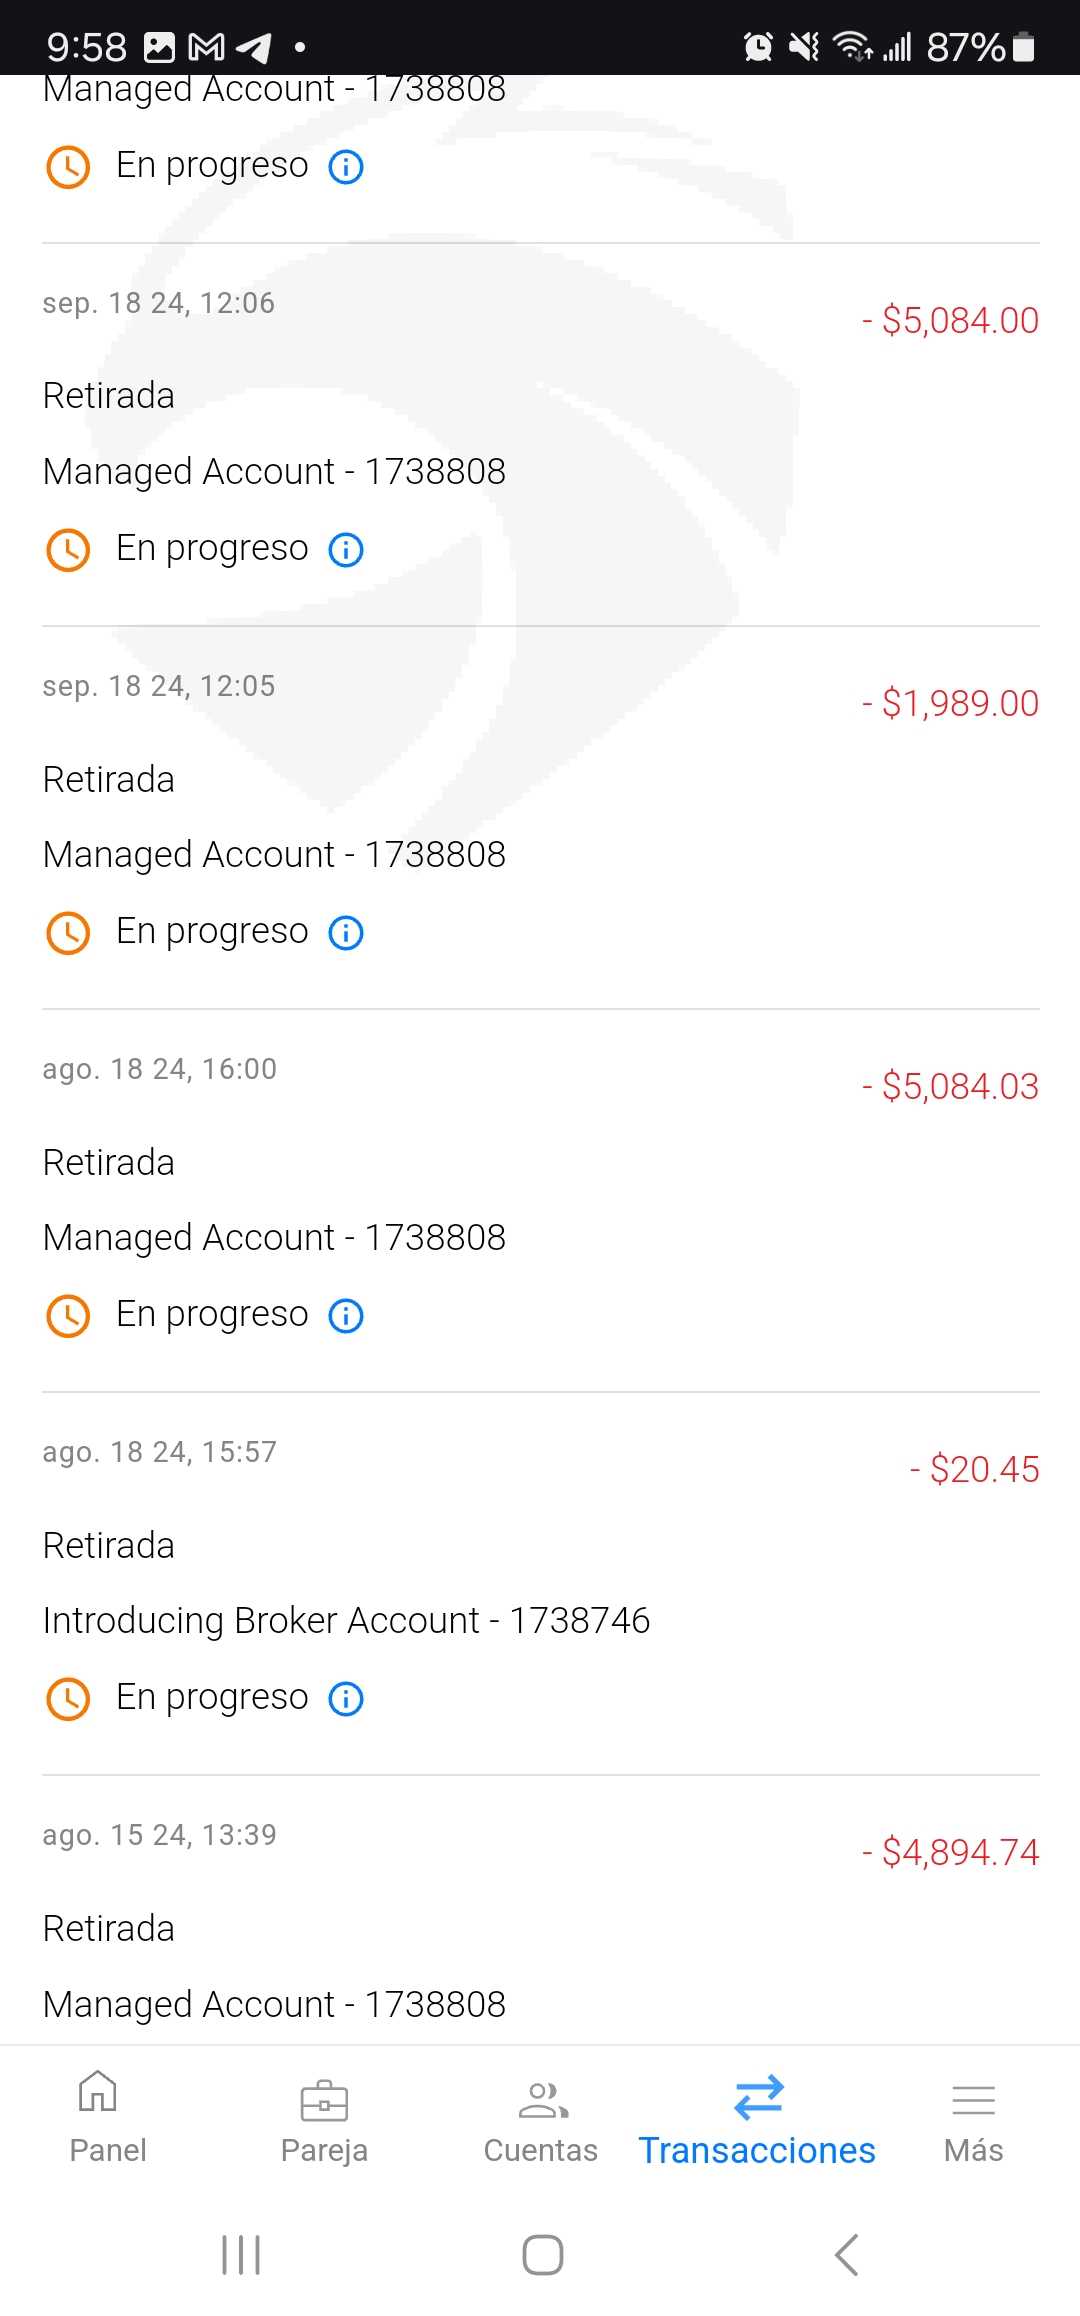Screen dimensions: 1080x2316
Task: Open Android recent apps button
Action: [x=241, y=2255]
